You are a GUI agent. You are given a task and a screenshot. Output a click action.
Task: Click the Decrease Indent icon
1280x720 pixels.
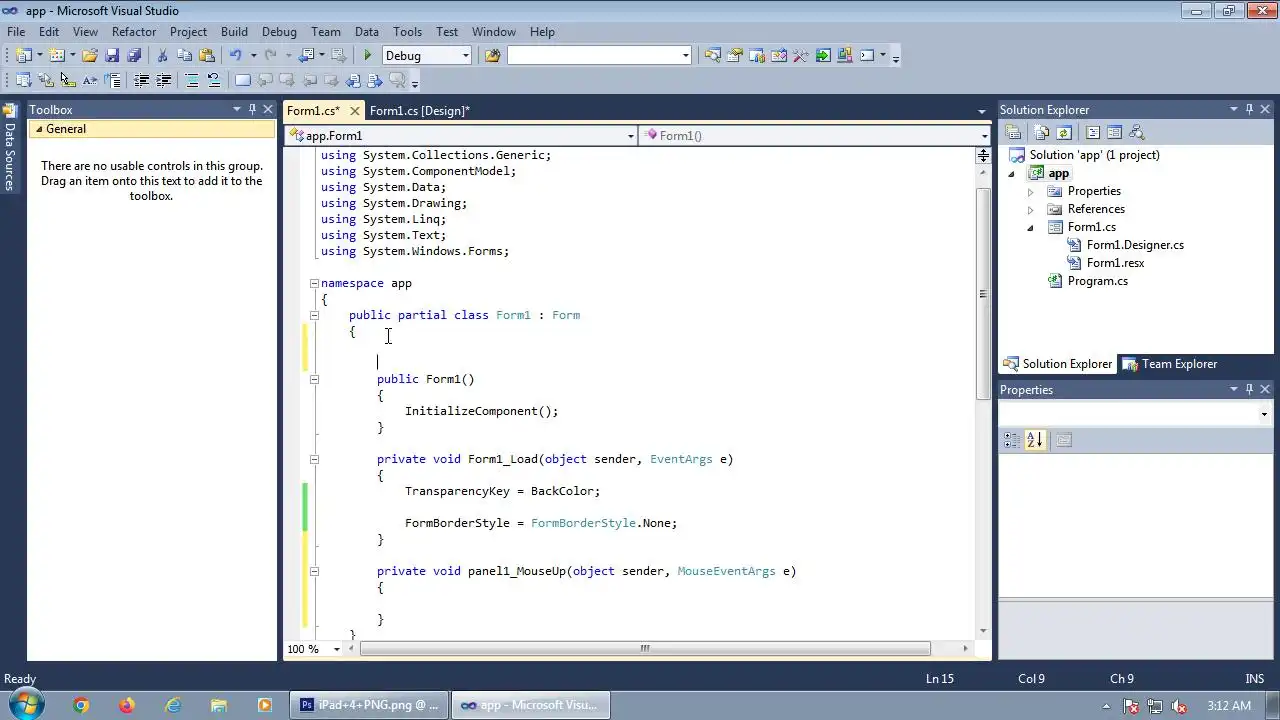tap(141, 80)
